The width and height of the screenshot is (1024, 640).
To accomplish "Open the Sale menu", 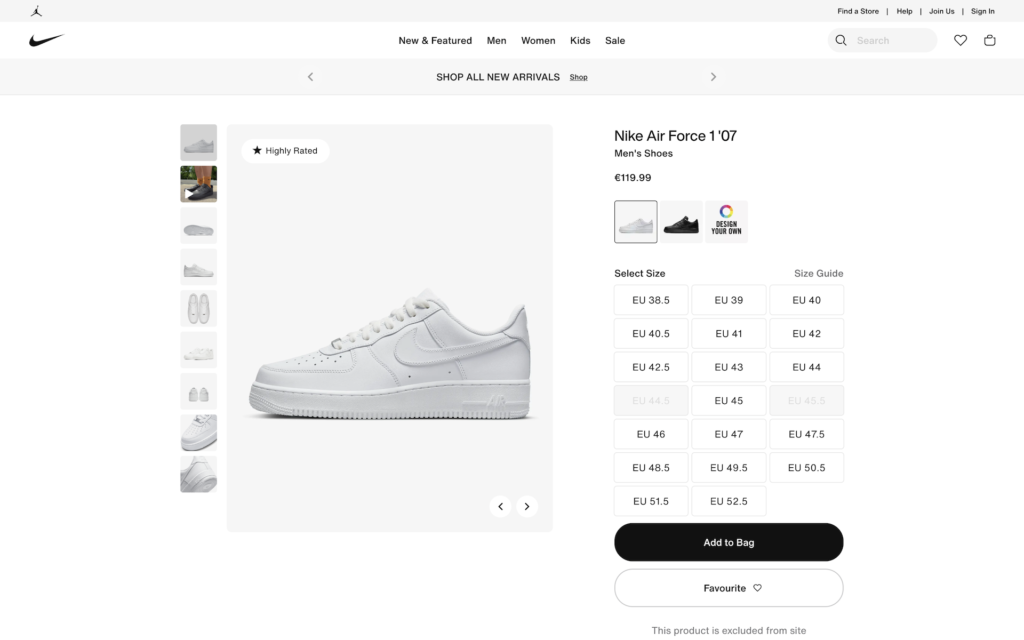I will pos(615,41).
